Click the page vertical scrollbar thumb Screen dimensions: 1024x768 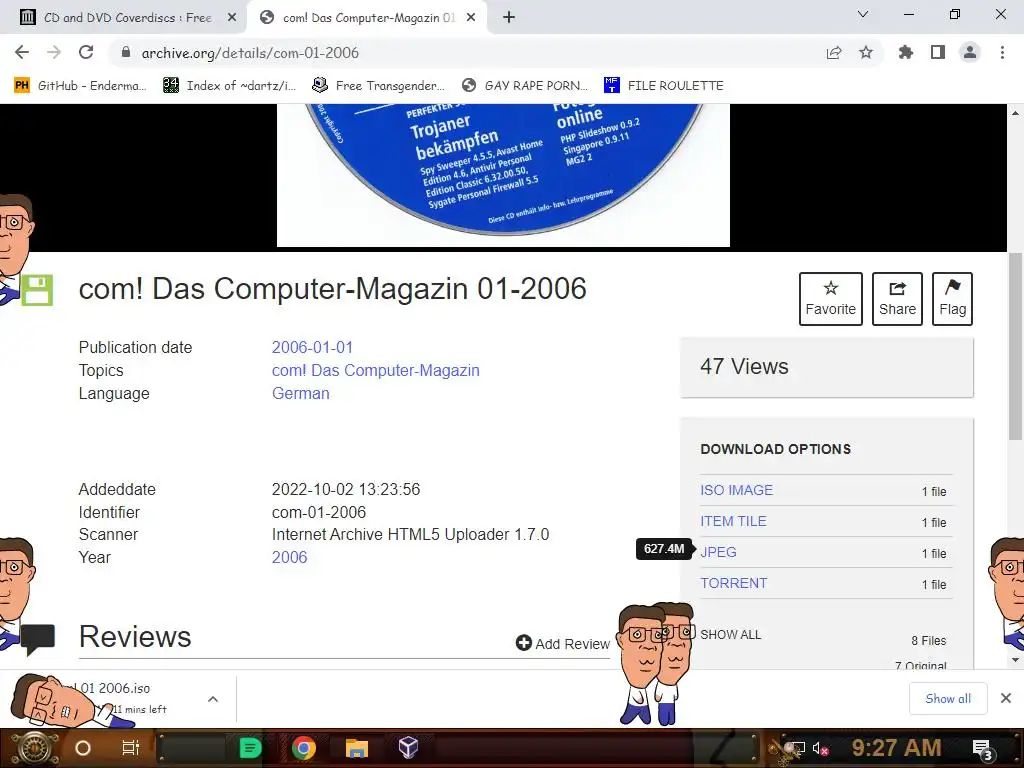coord(1015,346)
